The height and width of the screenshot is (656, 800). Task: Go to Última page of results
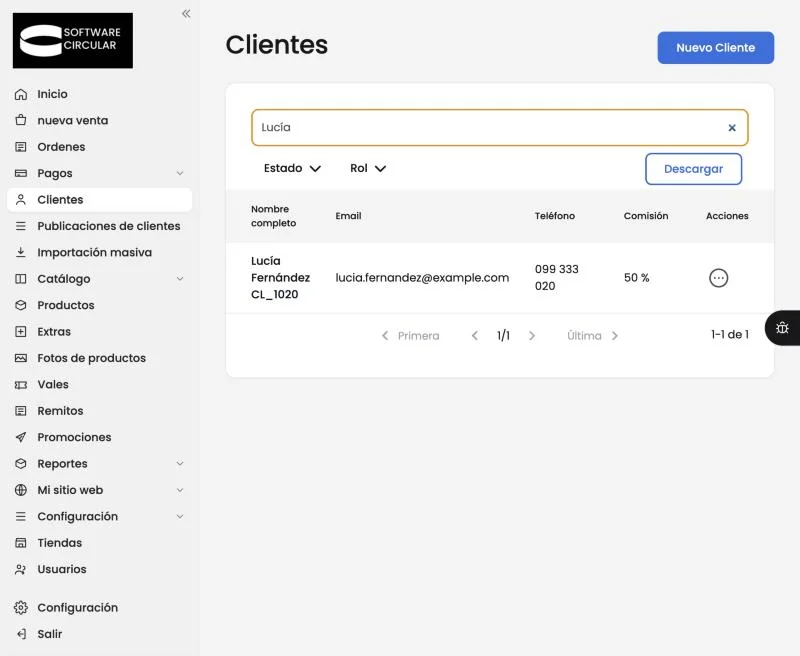[592, 336]
